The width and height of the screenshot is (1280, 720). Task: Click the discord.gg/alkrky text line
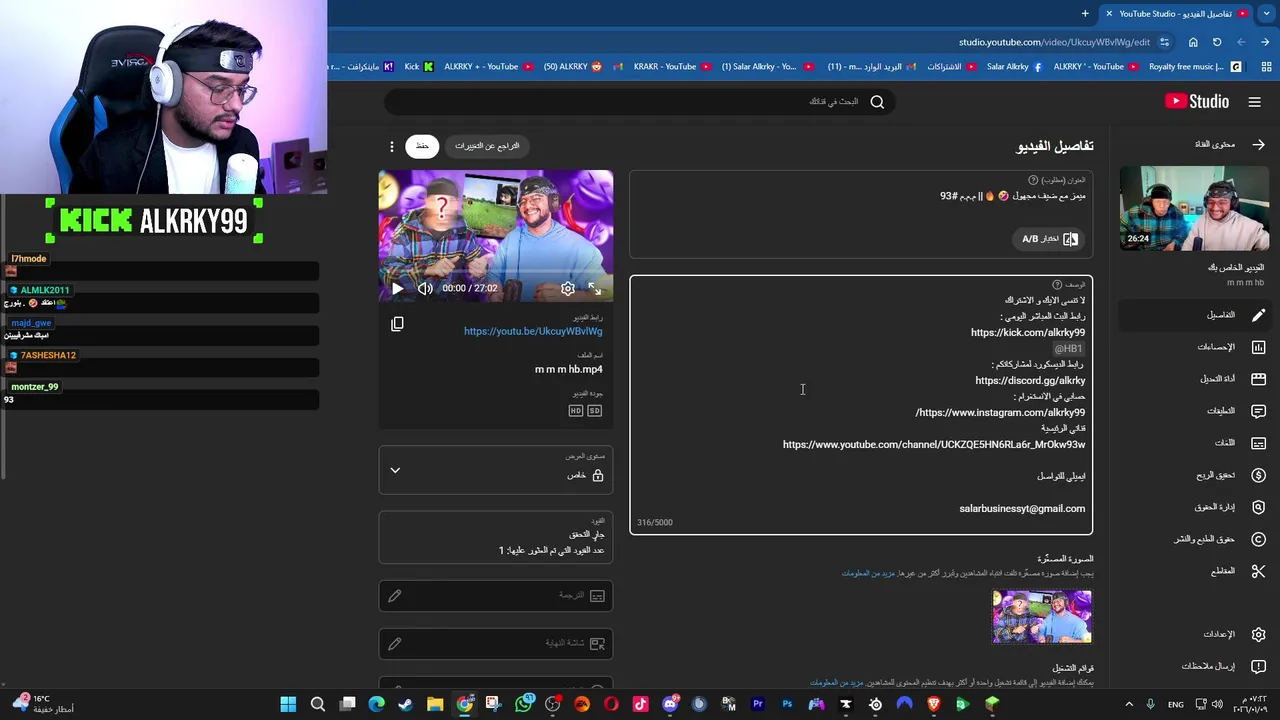(x=1030, y=381)
